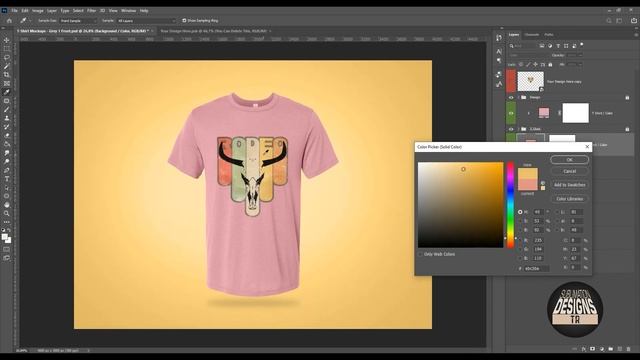This screenshot has width=640, height=360.
Task: Filter layers by smart objects icon
Action: (574, 46)
